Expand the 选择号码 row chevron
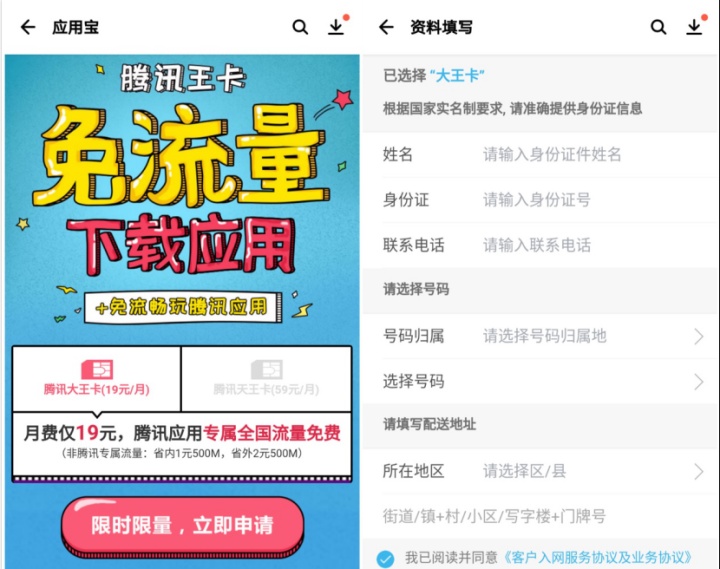The height and width of the screenshot is (569, 720). (x=699, y=382)
